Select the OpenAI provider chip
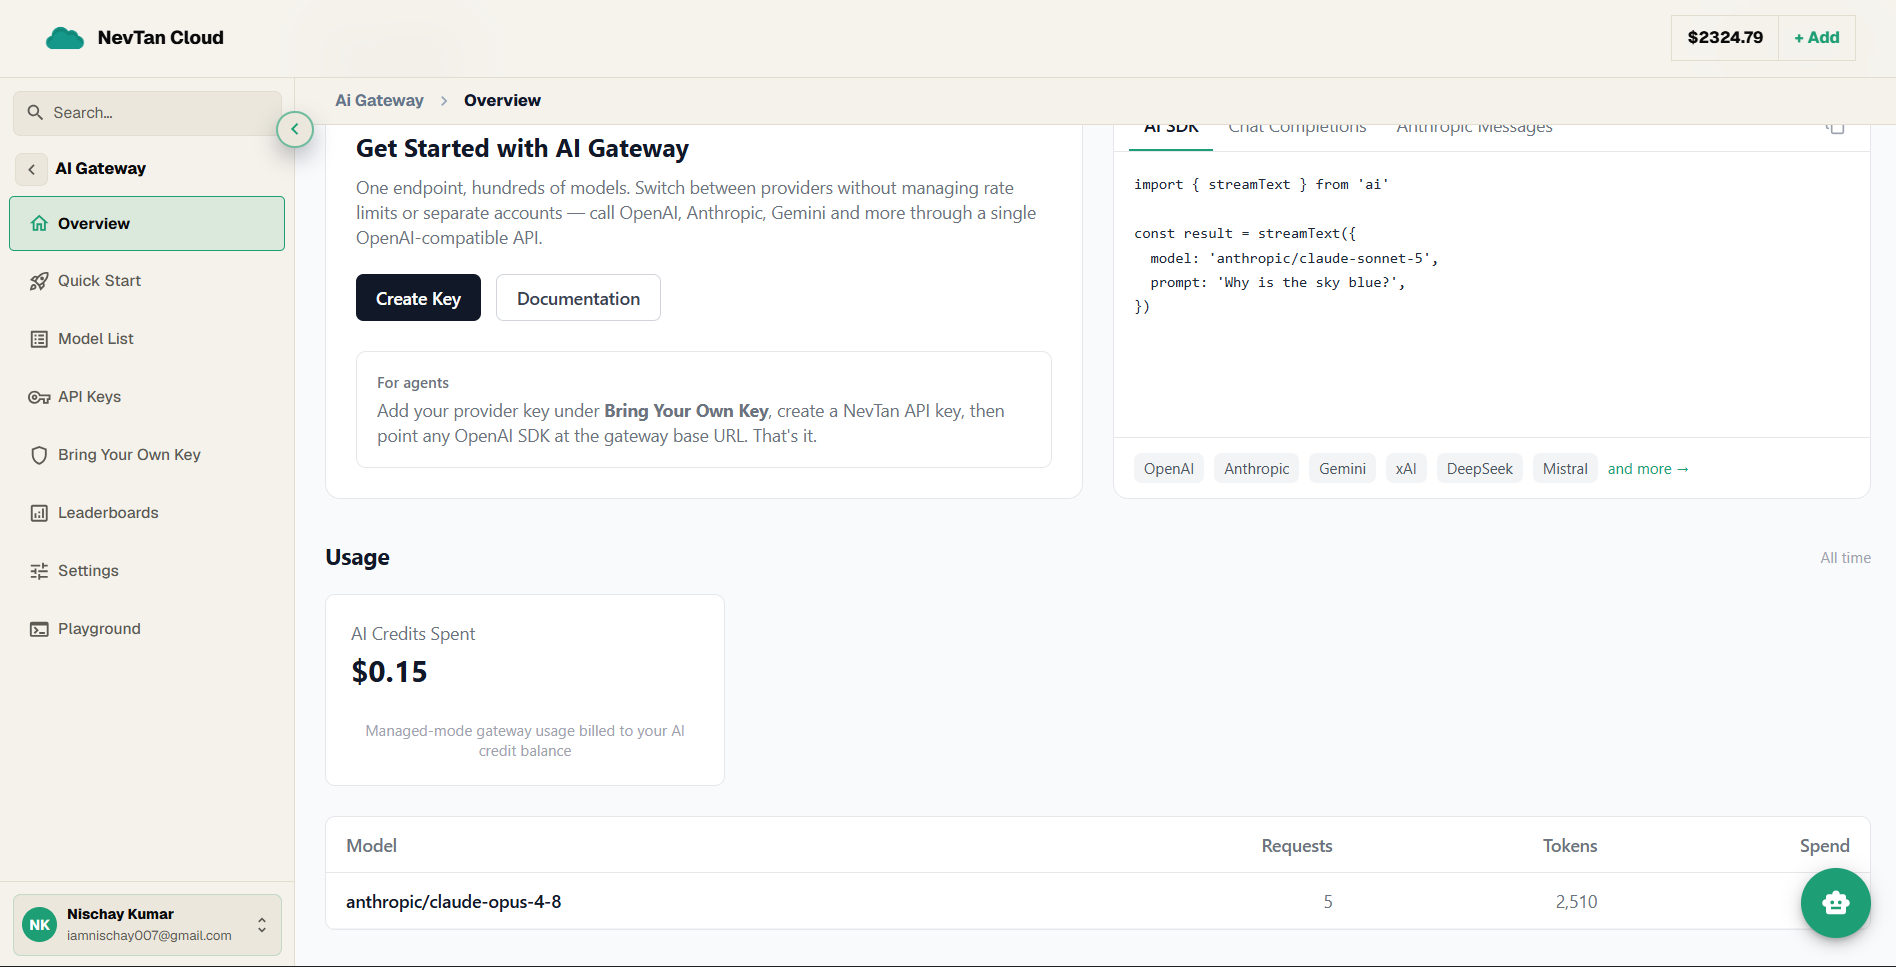This screenshot has width=1896, height=967. [x=1169, y=469]
